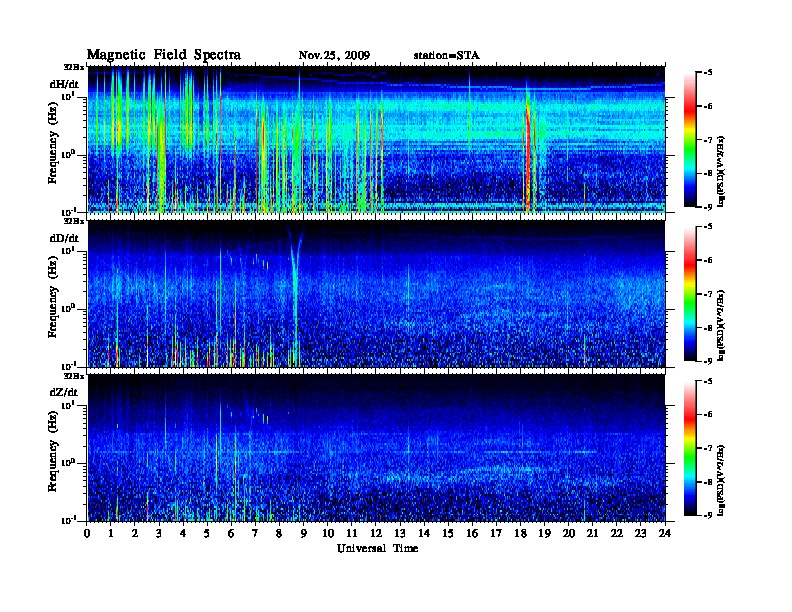
Task: Click hour "17" on the time axis
Action: (x=496, y=534)
